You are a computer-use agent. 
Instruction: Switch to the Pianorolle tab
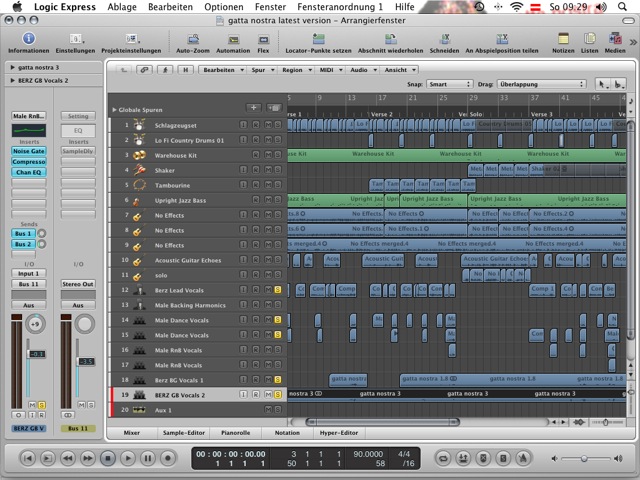click(236, 433)
